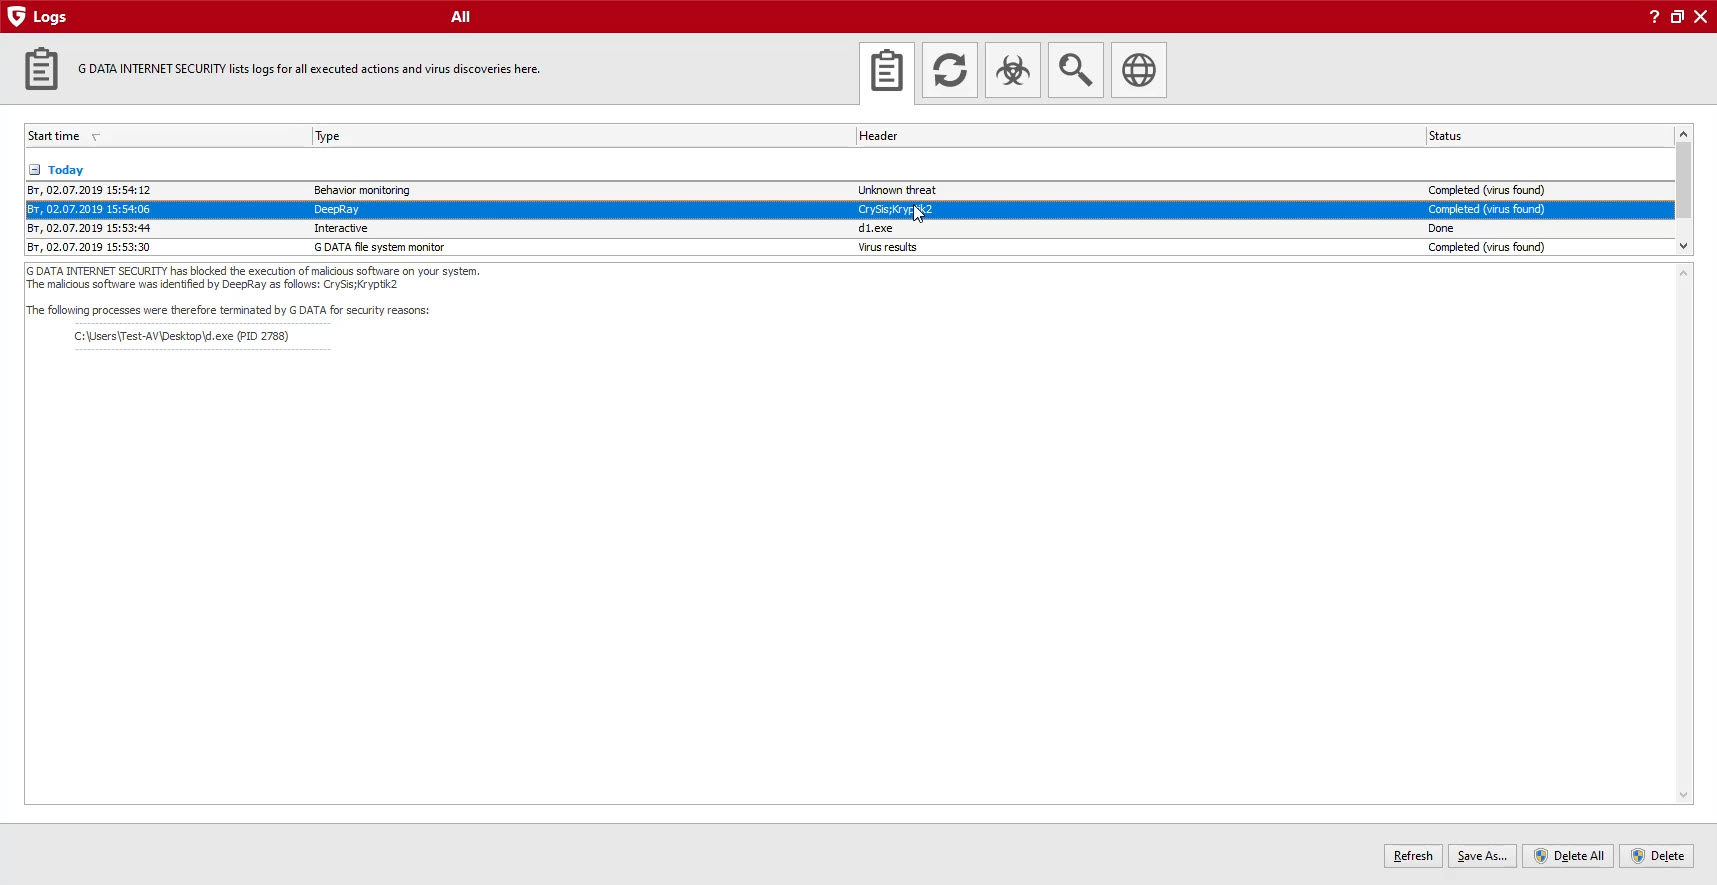Select the Interactive d1.exe log entry
Viewport: 1717px width, 885px height.
(850, 228)
